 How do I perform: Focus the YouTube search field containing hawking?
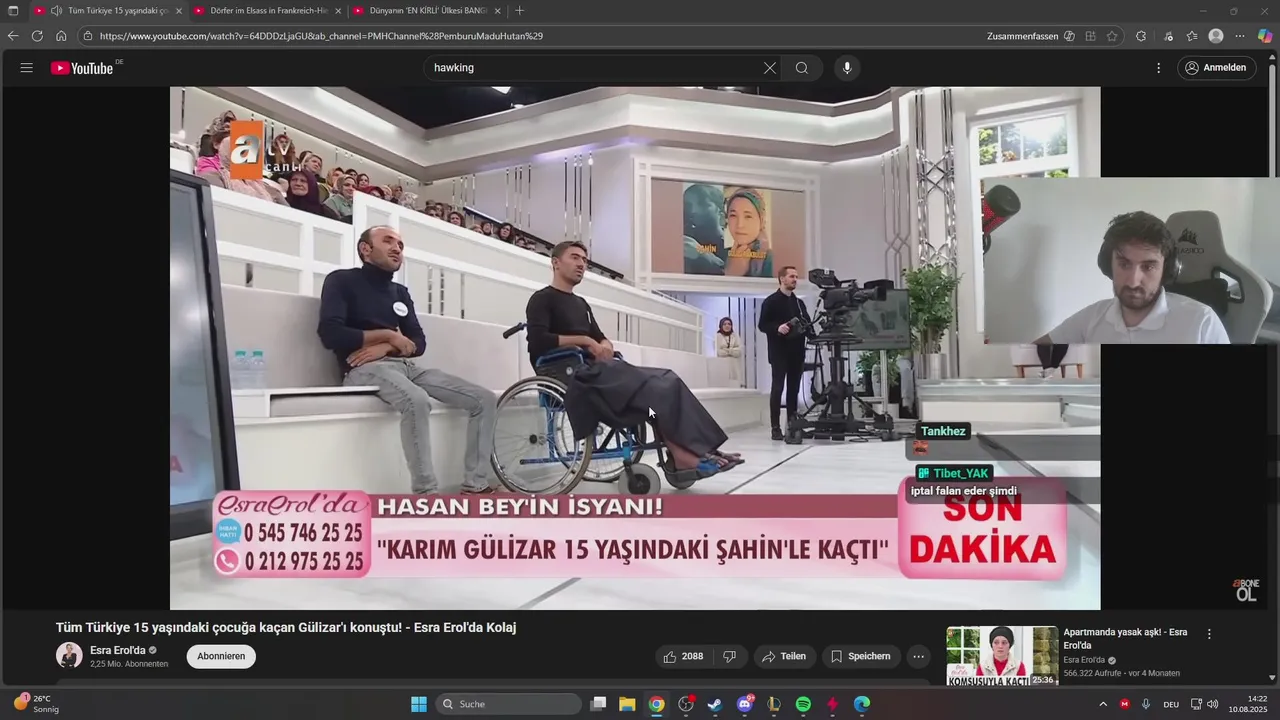[593, 68]
